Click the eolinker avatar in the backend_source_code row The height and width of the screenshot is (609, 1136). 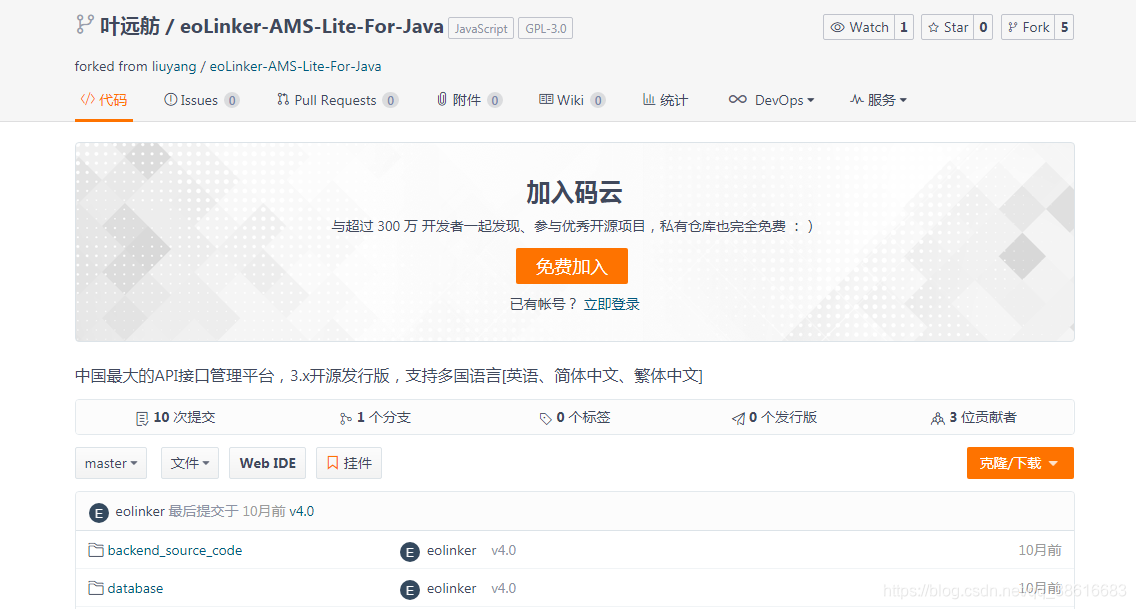tap(410, 552)
